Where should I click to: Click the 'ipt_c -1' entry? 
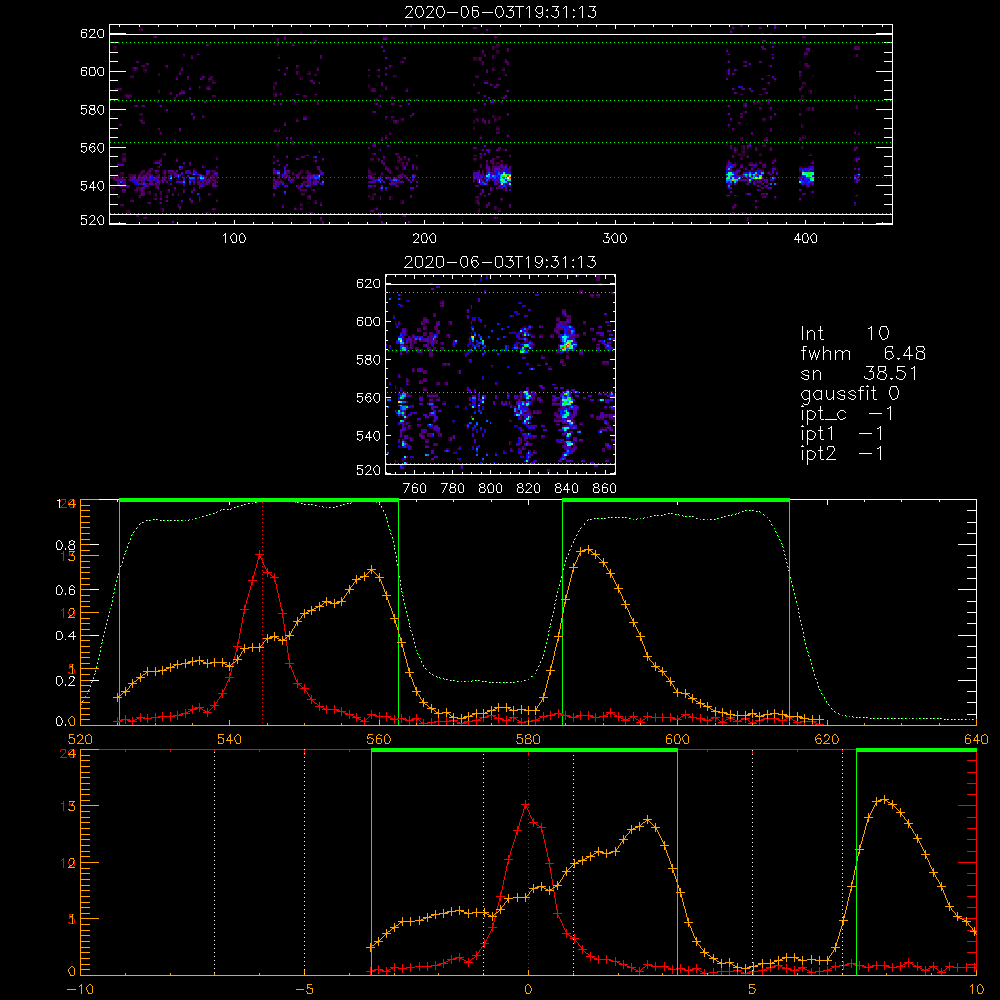[847, 414]
